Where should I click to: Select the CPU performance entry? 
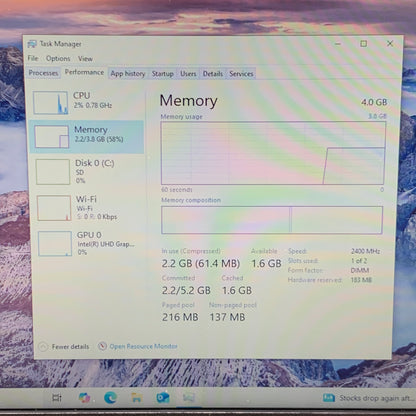[87, 103]
